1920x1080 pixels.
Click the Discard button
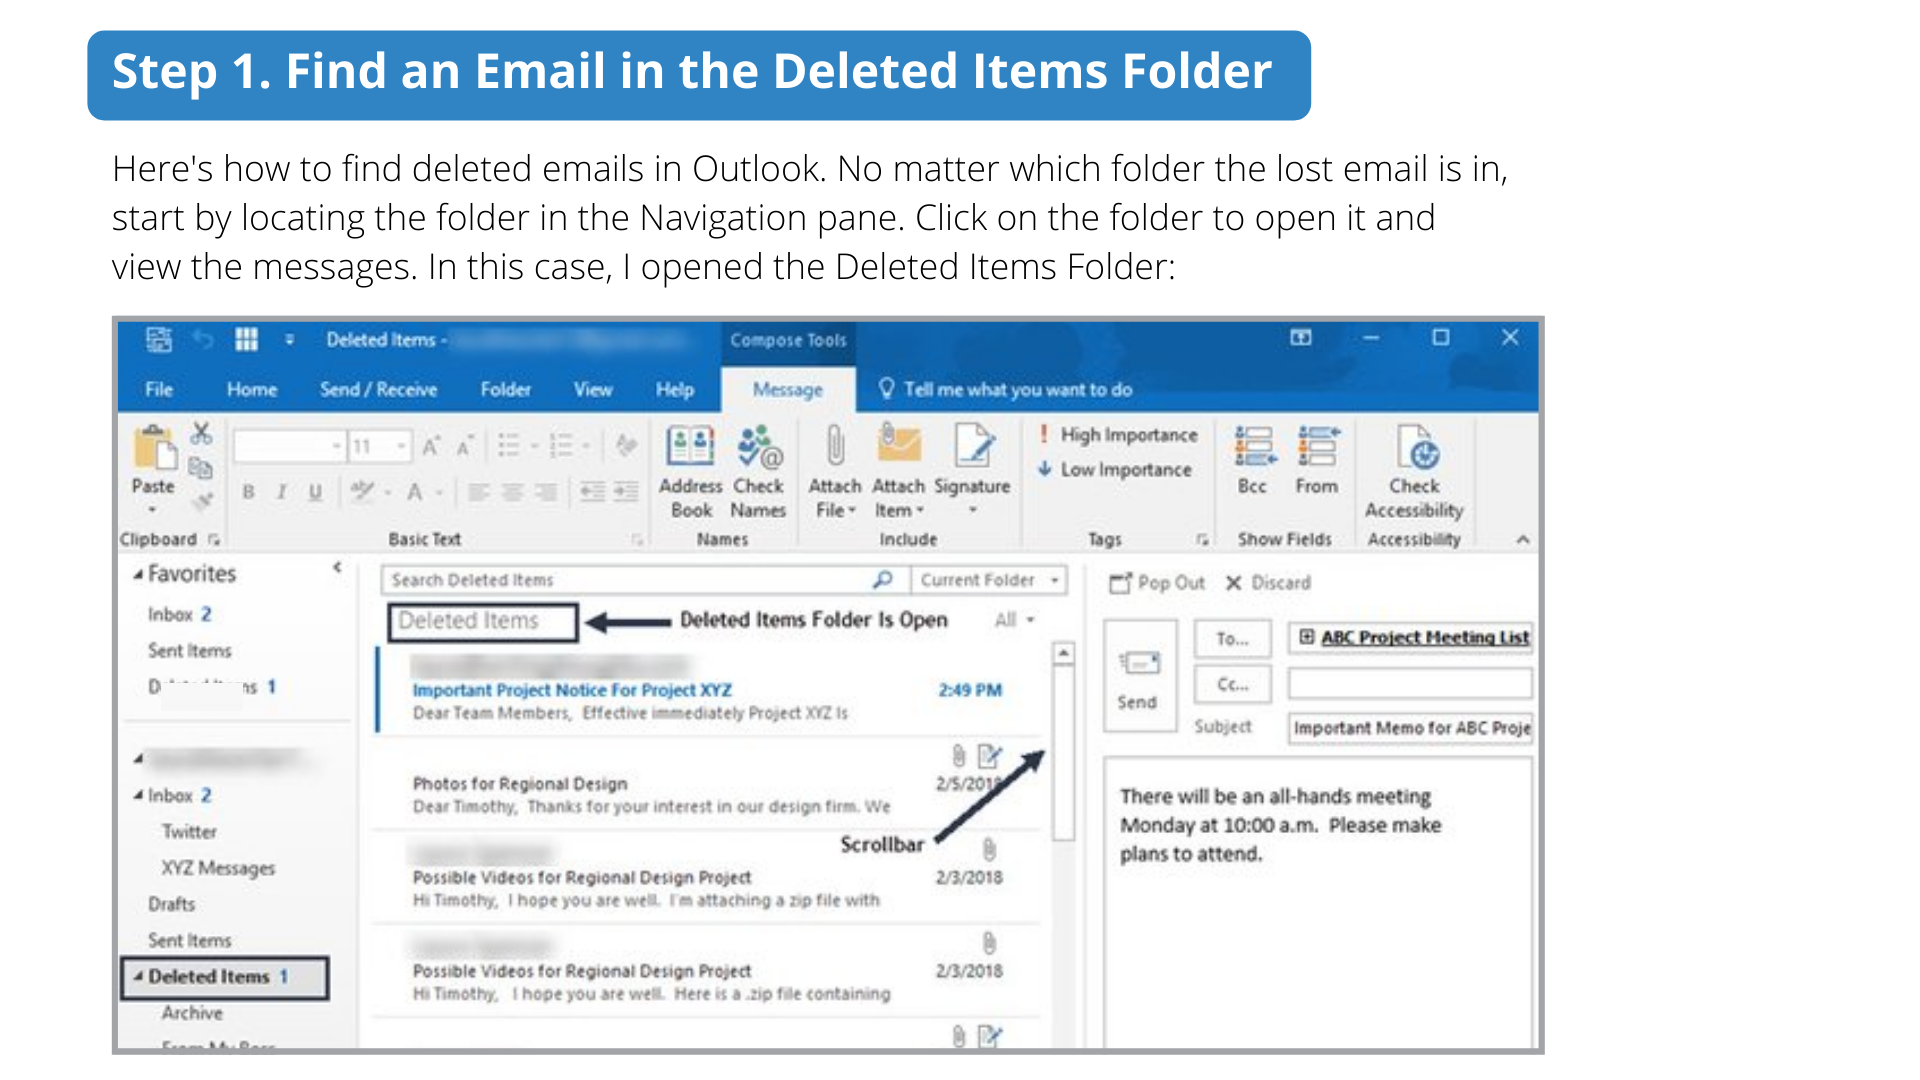pos(1268,583)
